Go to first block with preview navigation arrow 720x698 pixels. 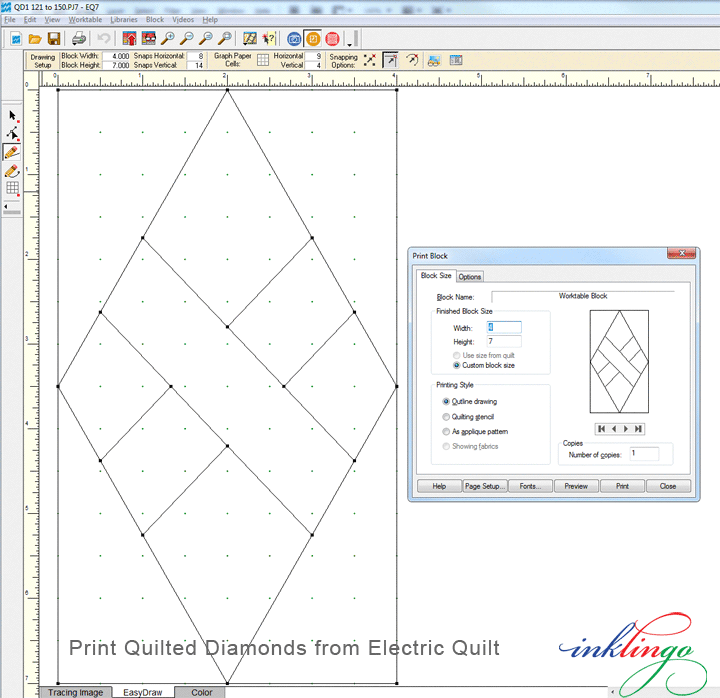tap(601, 428)
